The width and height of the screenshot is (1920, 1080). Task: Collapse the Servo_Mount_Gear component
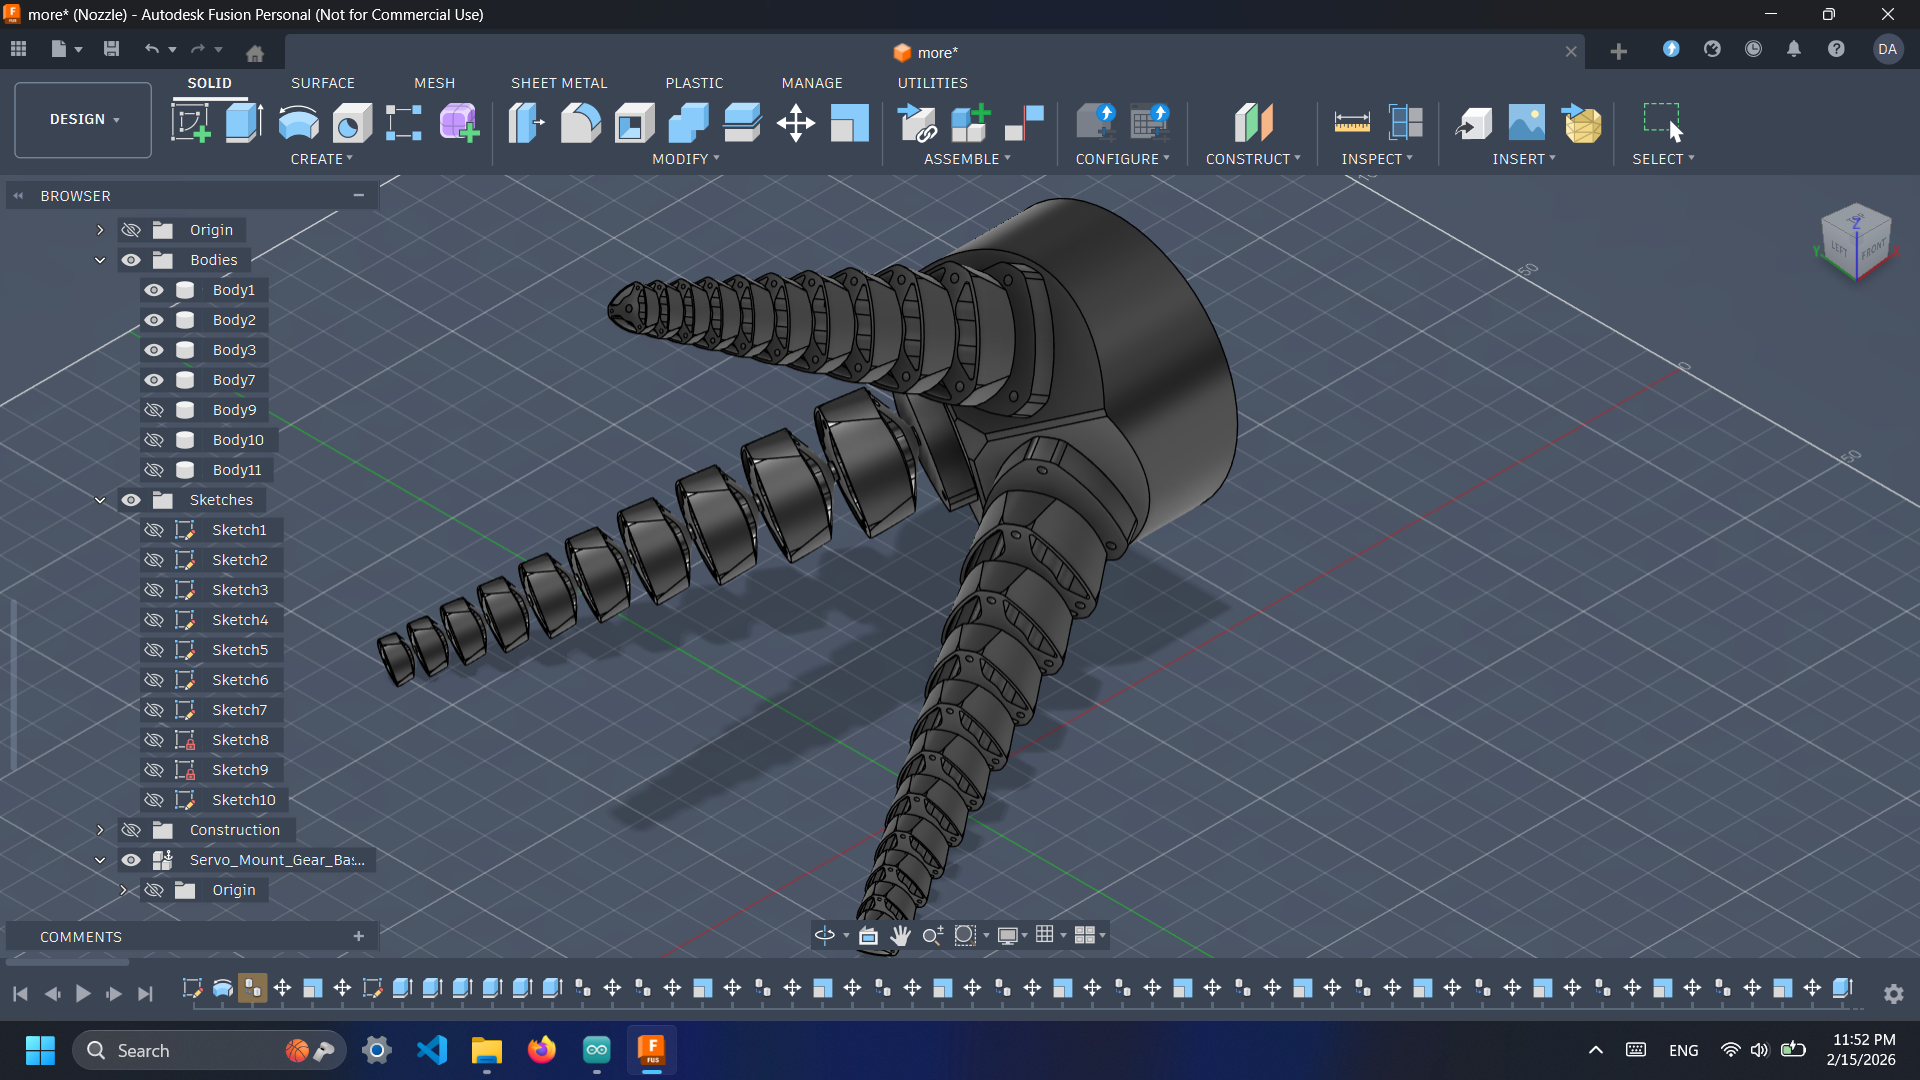tap(100, 860)
